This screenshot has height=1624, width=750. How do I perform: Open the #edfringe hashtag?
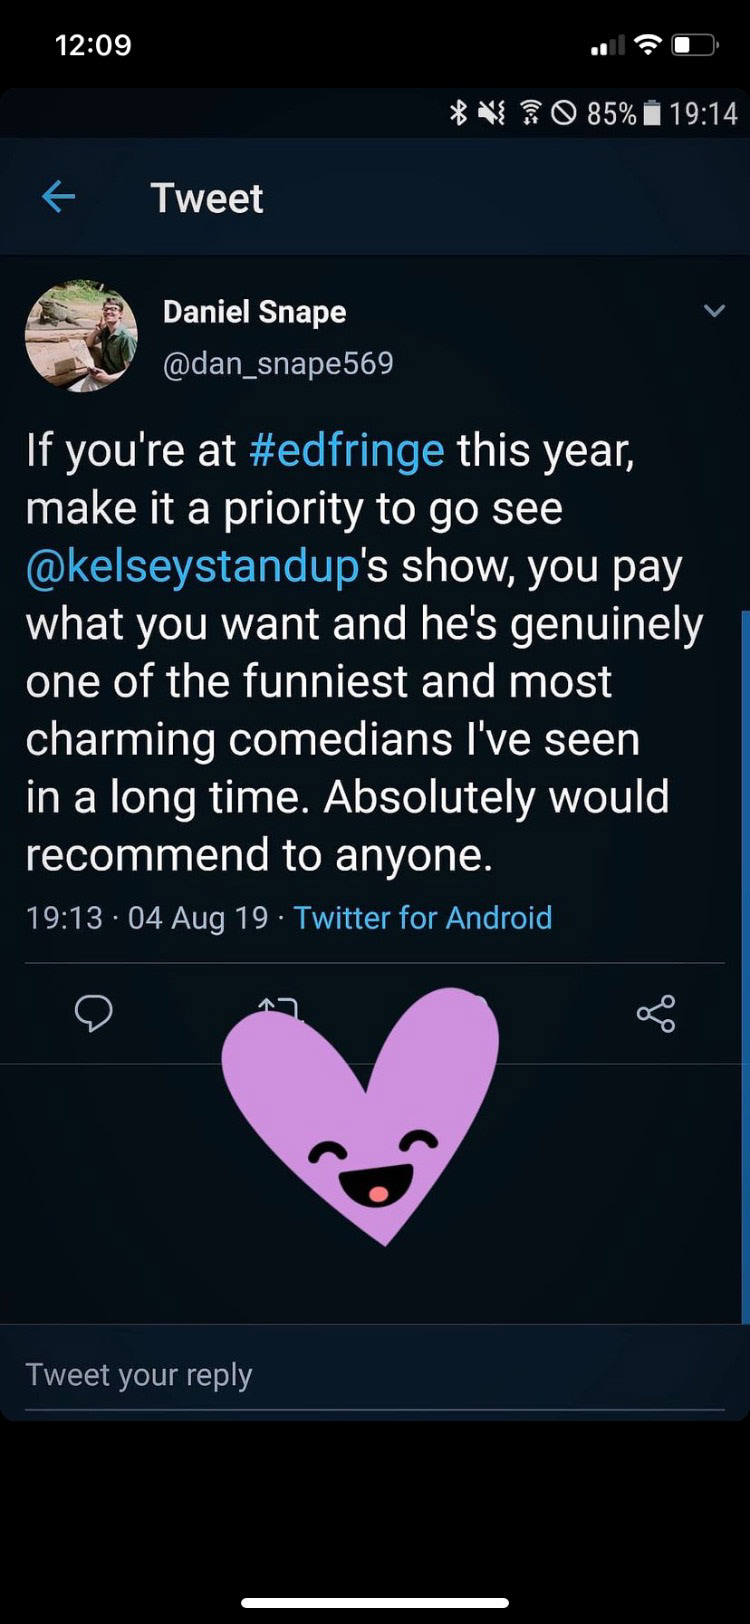point(346,450)
